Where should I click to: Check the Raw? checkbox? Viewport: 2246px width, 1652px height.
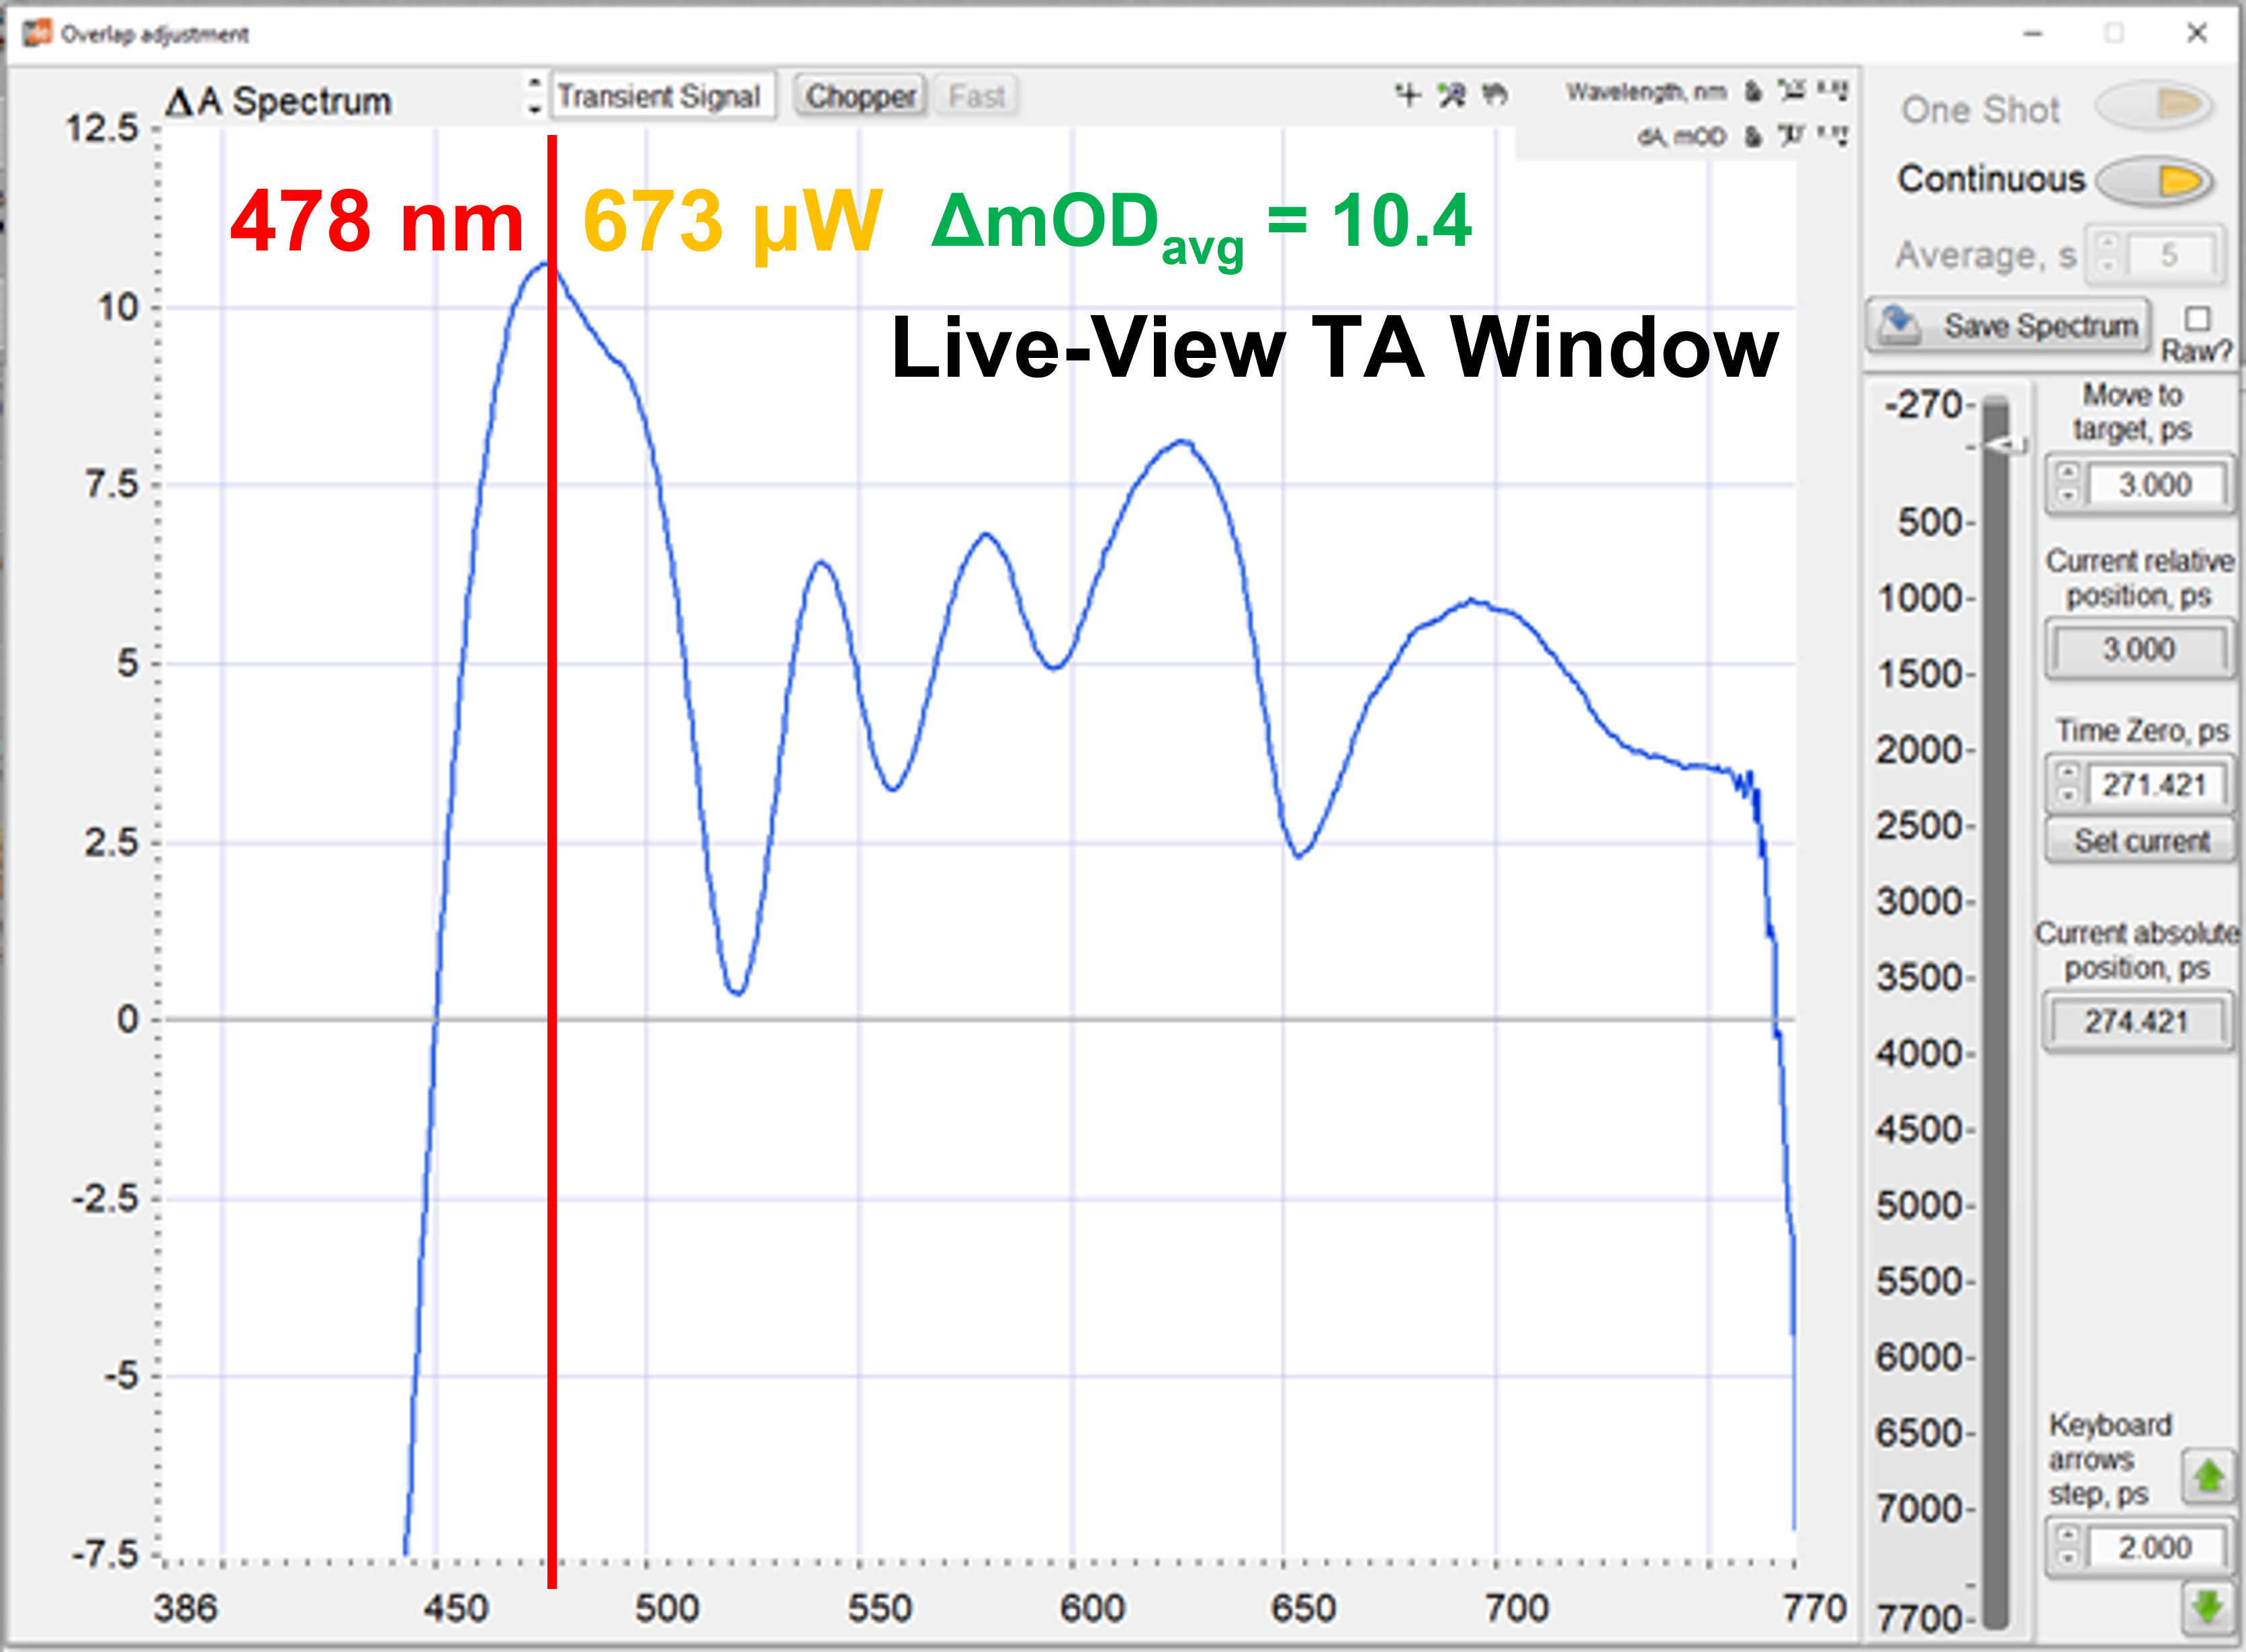pos(2197,319)
